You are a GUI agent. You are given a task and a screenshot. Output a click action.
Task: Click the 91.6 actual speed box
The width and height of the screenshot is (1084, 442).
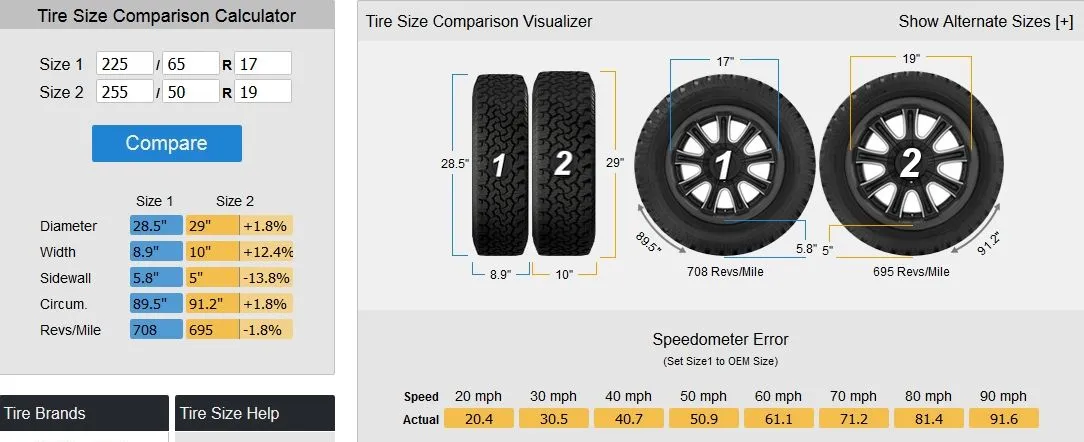click(1003, 419)
